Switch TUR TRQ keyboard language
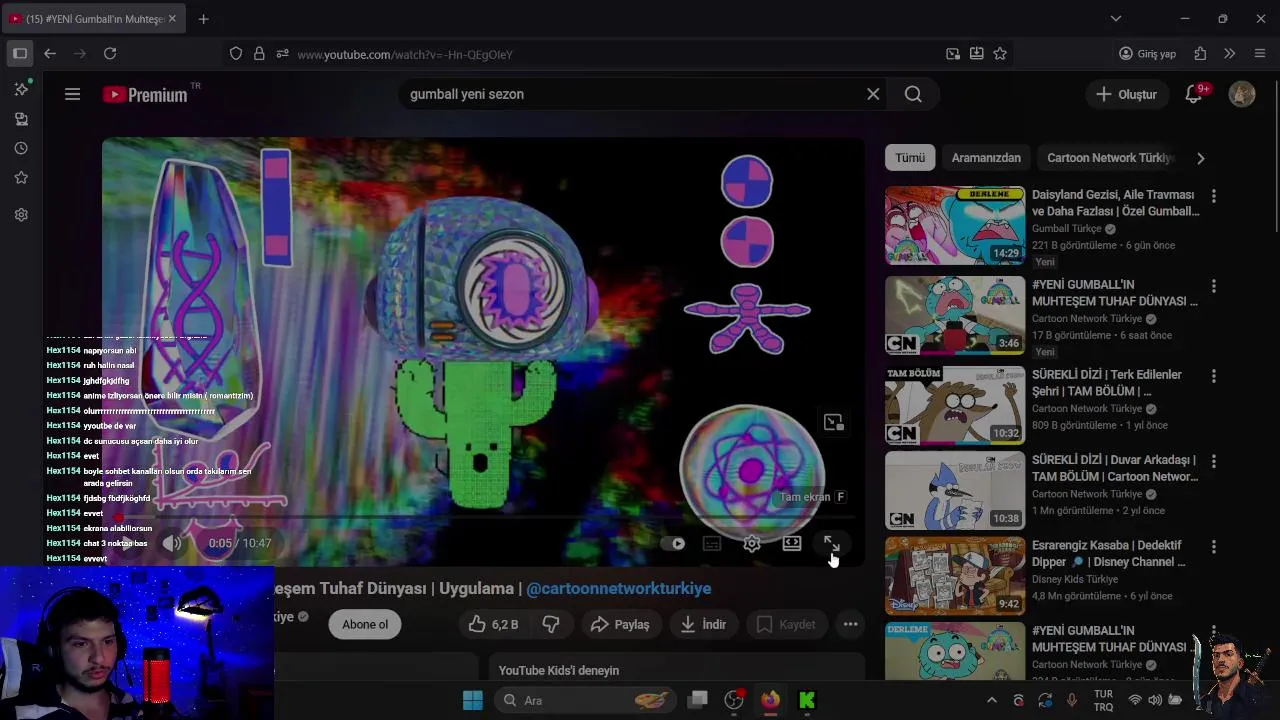 tap(1103, 700)
